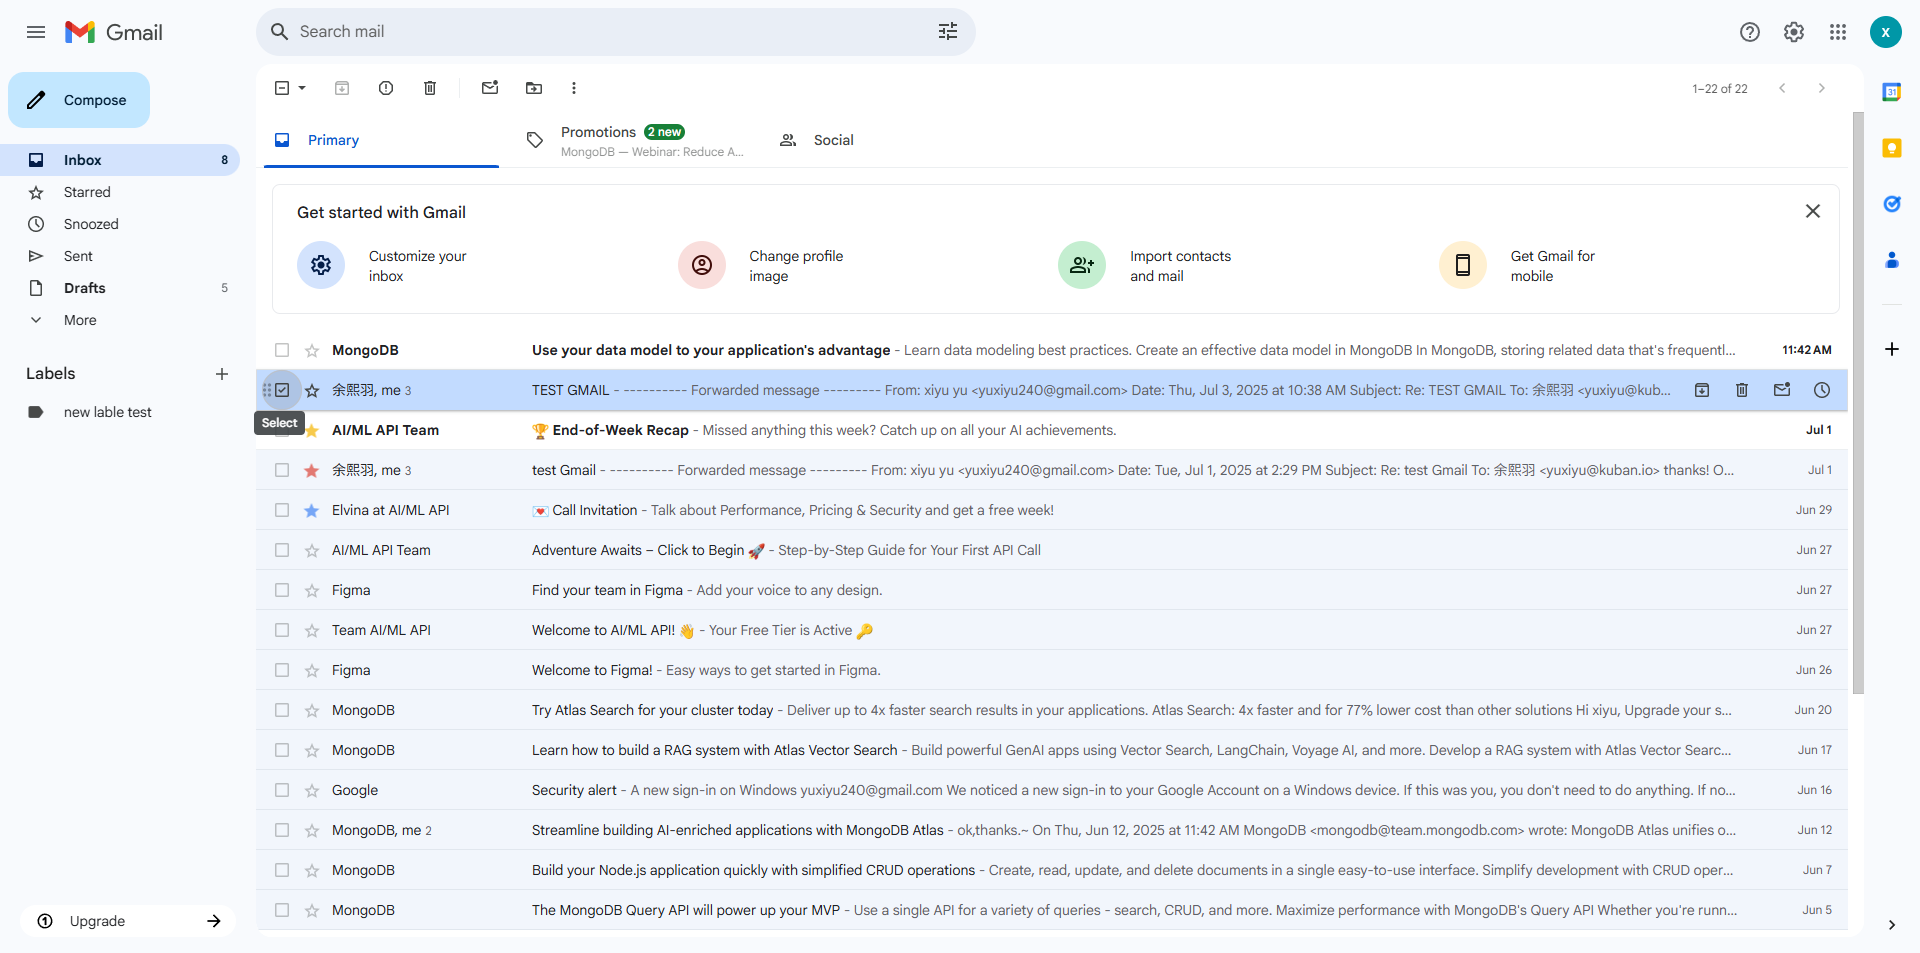Go to newer messages arrow
The width and height of the screenshot is (1920, 953).
coord(1782,88)
